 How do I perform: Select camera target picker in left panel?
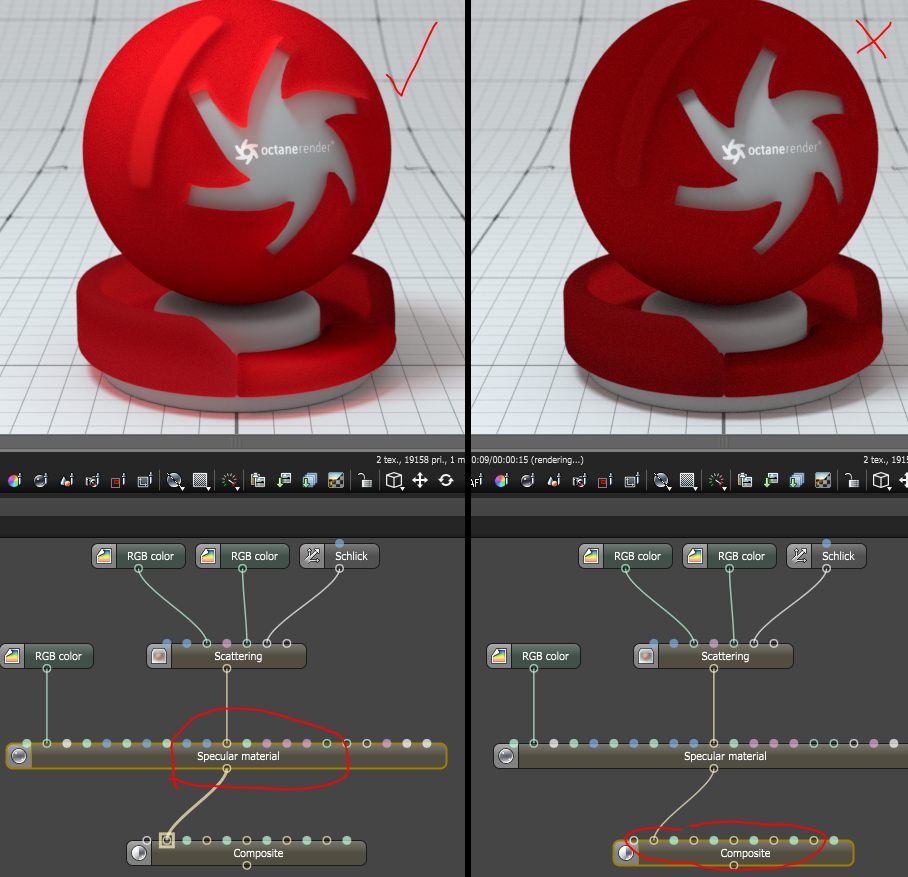click(93, 480)
